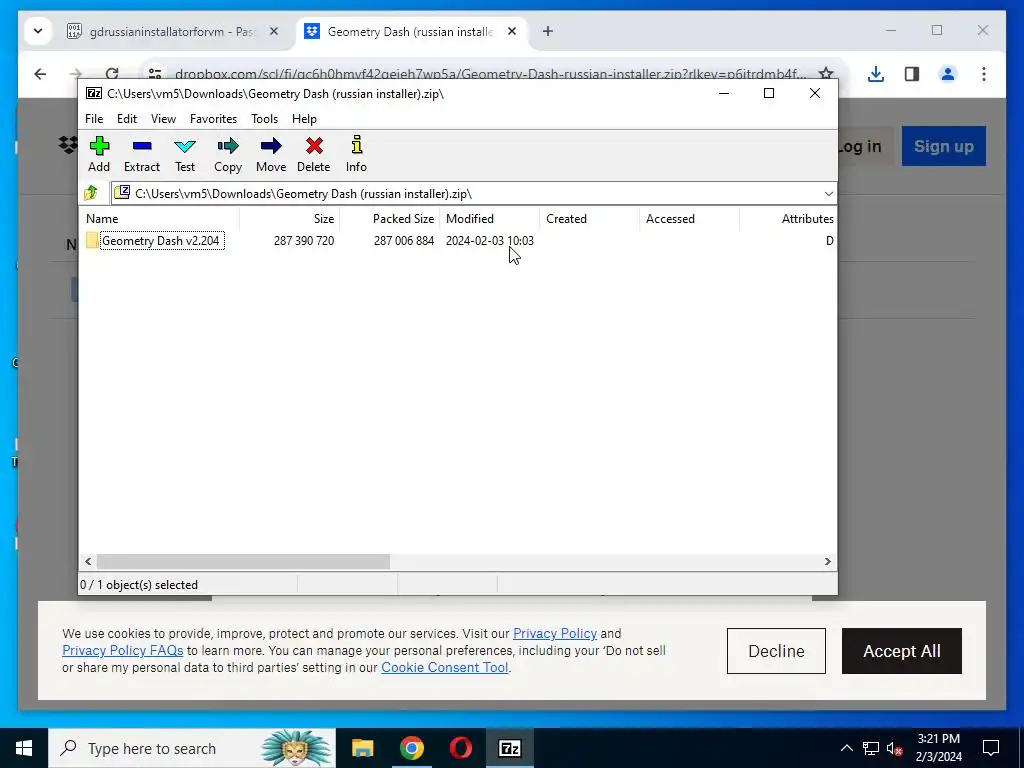The image size is (1024, 768).
Task: Launch Opera from the taskbar
Action: click(x=461, y=748)
